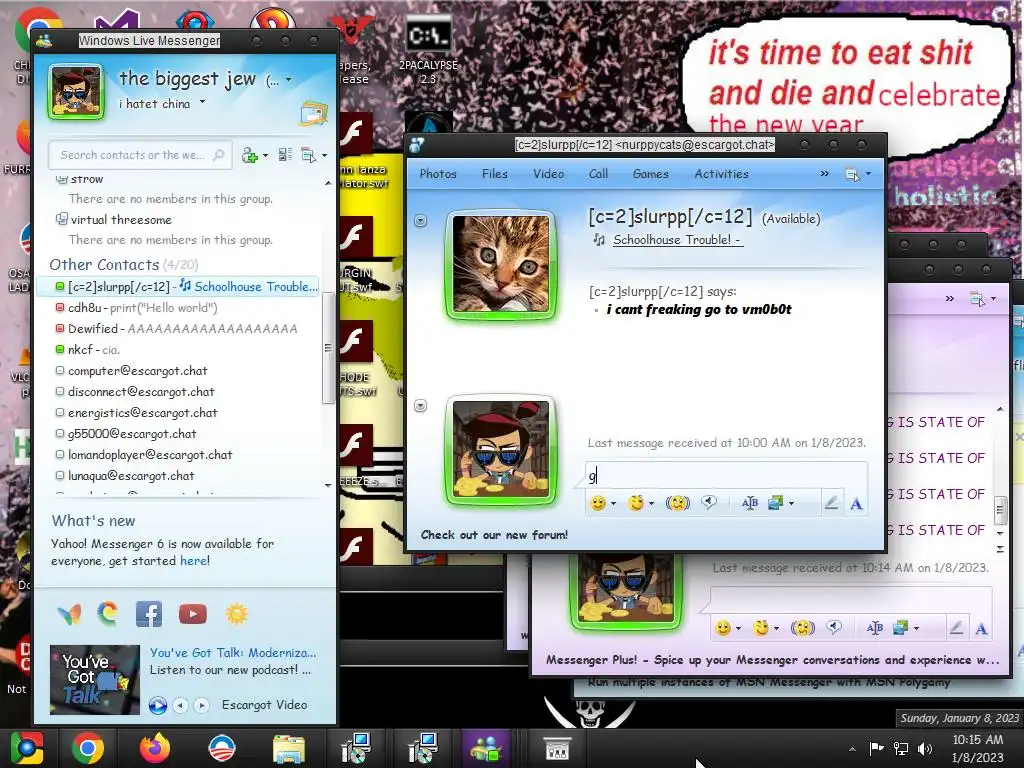Send nudge in rear purple chat window

click(803, 628)
